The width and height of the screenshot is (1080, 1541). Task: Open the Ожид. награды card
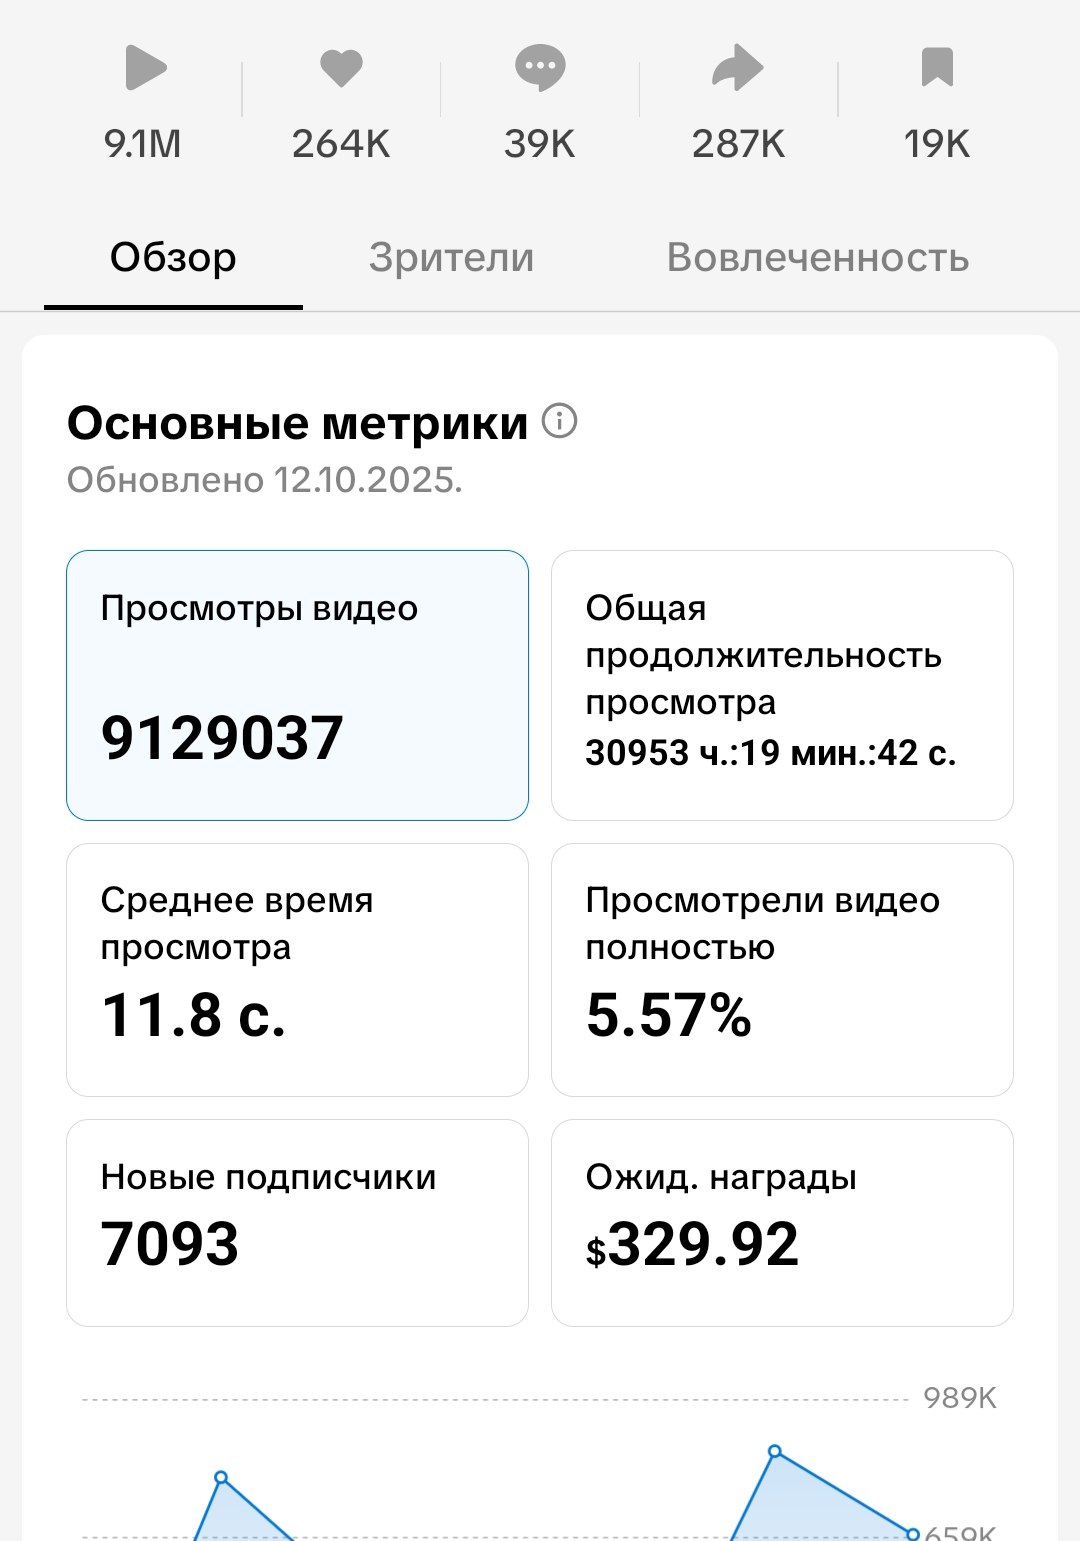(782, 1222)
